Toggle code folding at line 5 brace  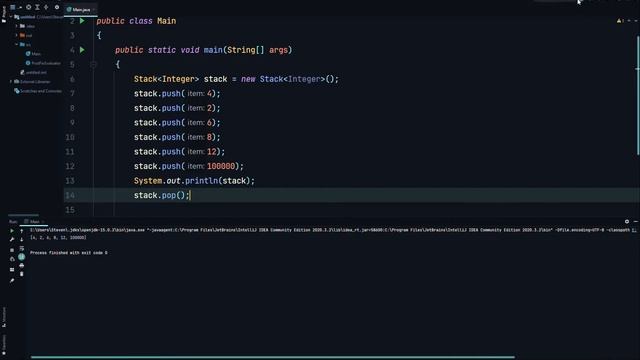pos(93,64)
